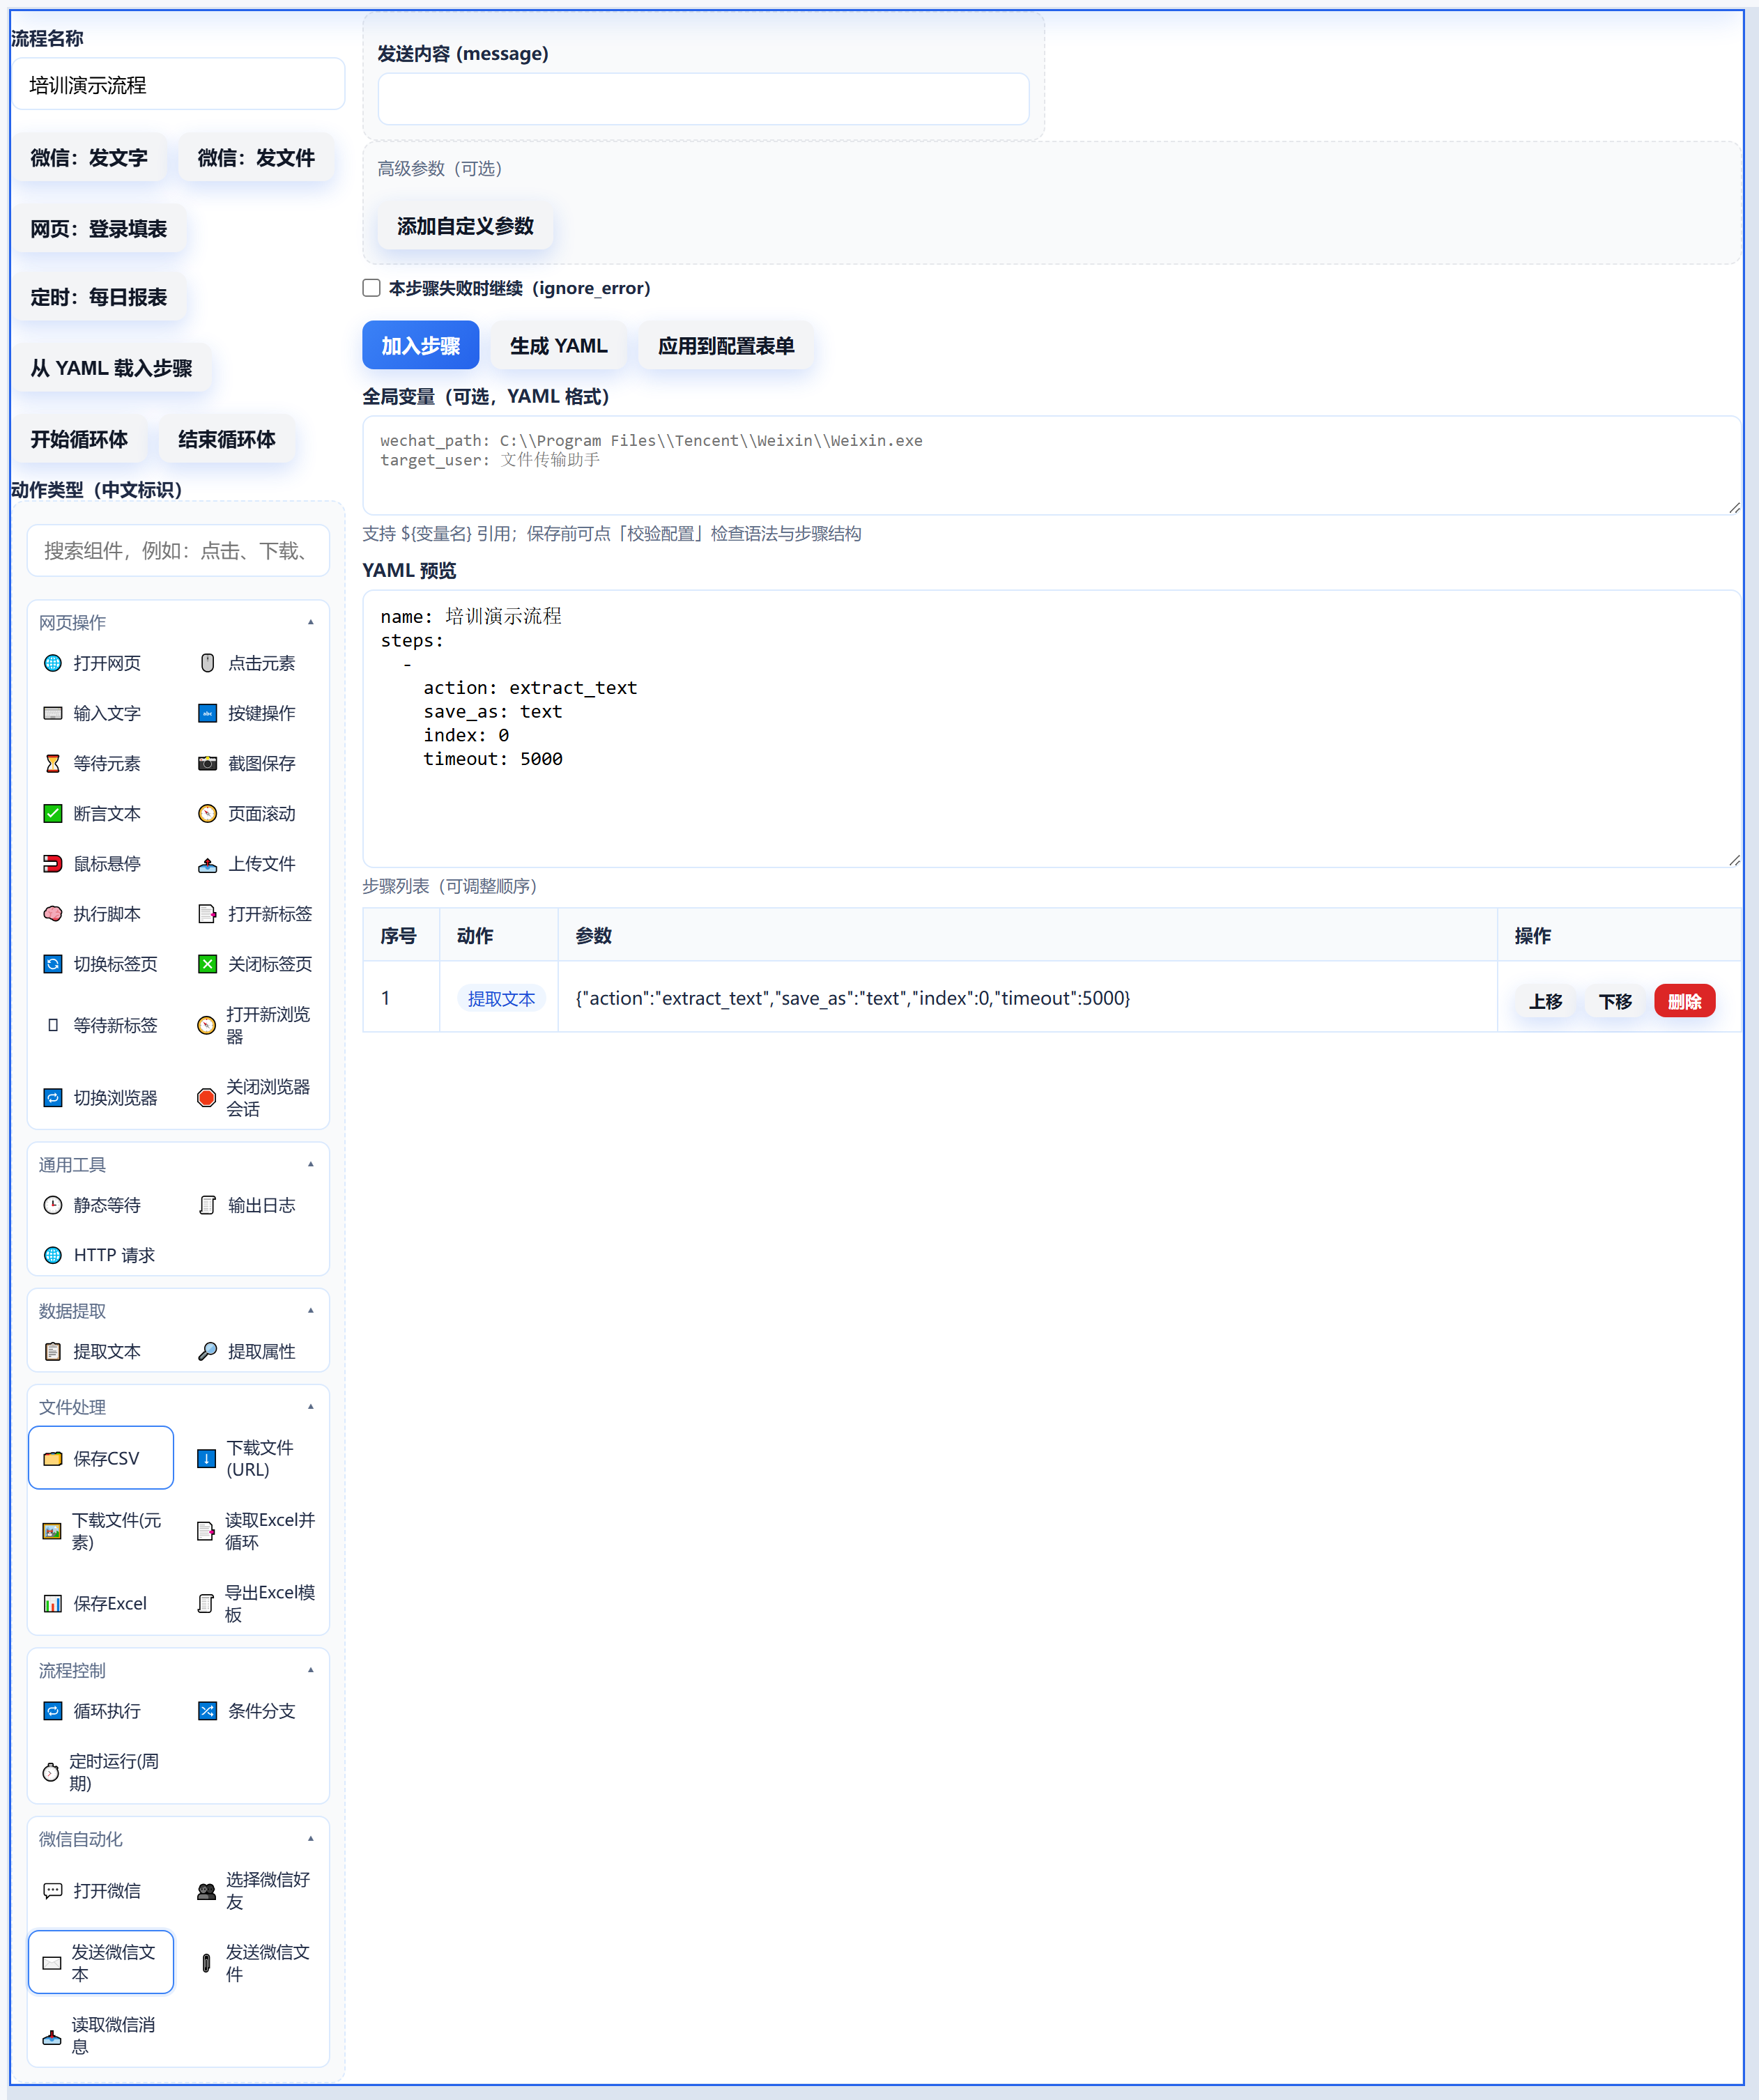
Task: Pick the 打开微信 speech bubble icon
Action: 53,1890
